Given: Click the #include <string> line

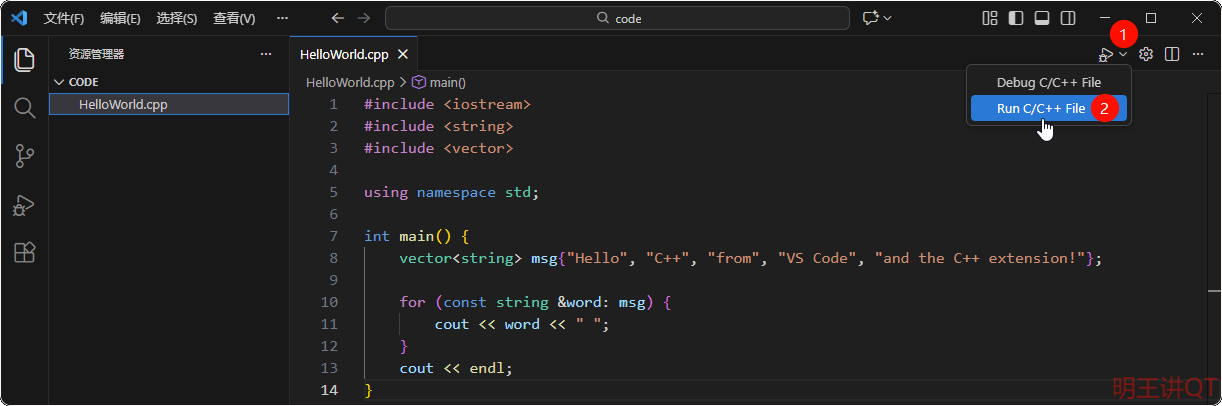Looking at the screenshot, I should pyautogui.click(x=438, y=126).
